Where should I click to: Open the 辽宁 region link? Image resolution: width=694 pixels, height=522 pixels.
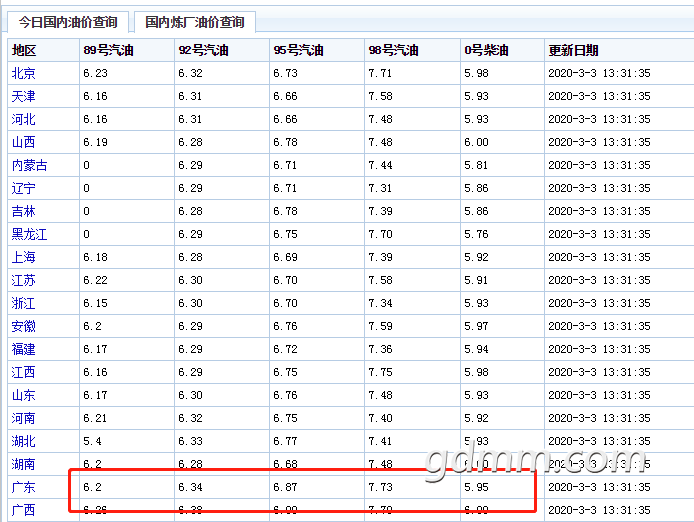(x=23, y=188)
